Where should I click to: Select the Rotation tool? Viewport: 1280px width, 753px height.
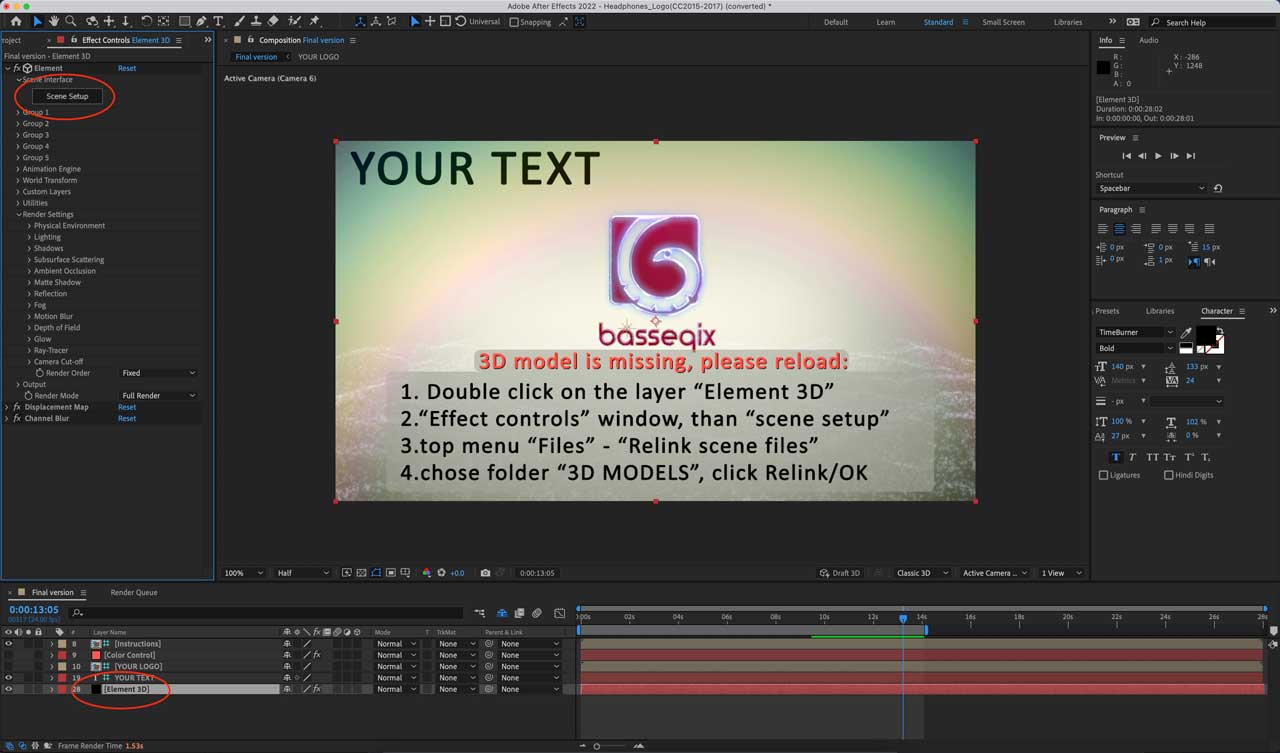pos(147,21)
